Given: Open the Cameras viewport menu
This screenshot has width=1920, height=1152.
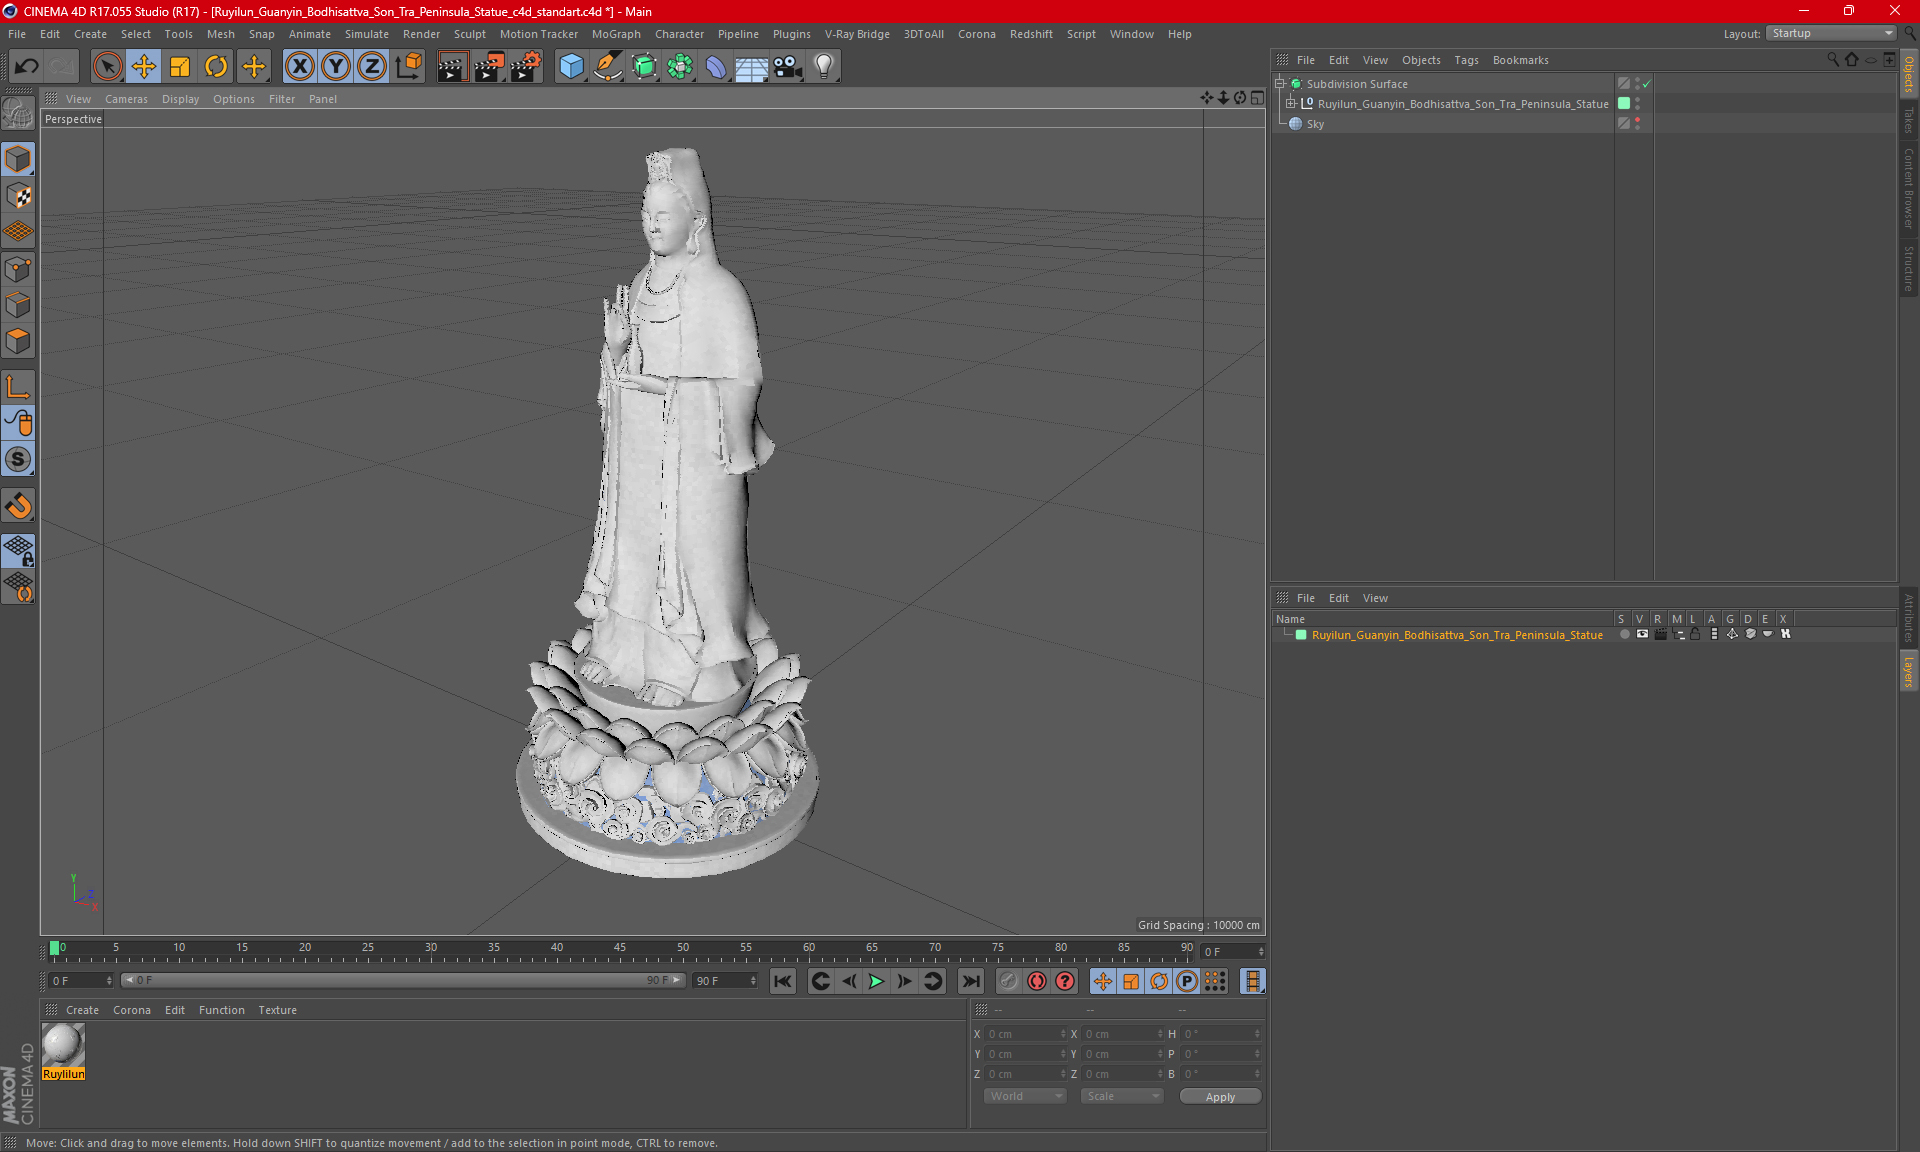Looking at the screenshot, I should click(x=126, y=99).
